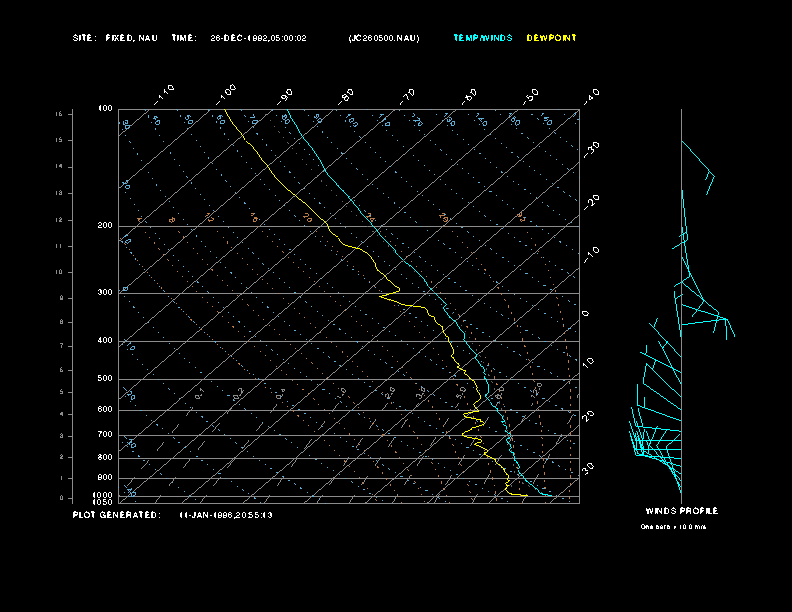Click the PLOT GENERATED label
Image resolution: width=792 pixels, height=612 pixels.
115,515
